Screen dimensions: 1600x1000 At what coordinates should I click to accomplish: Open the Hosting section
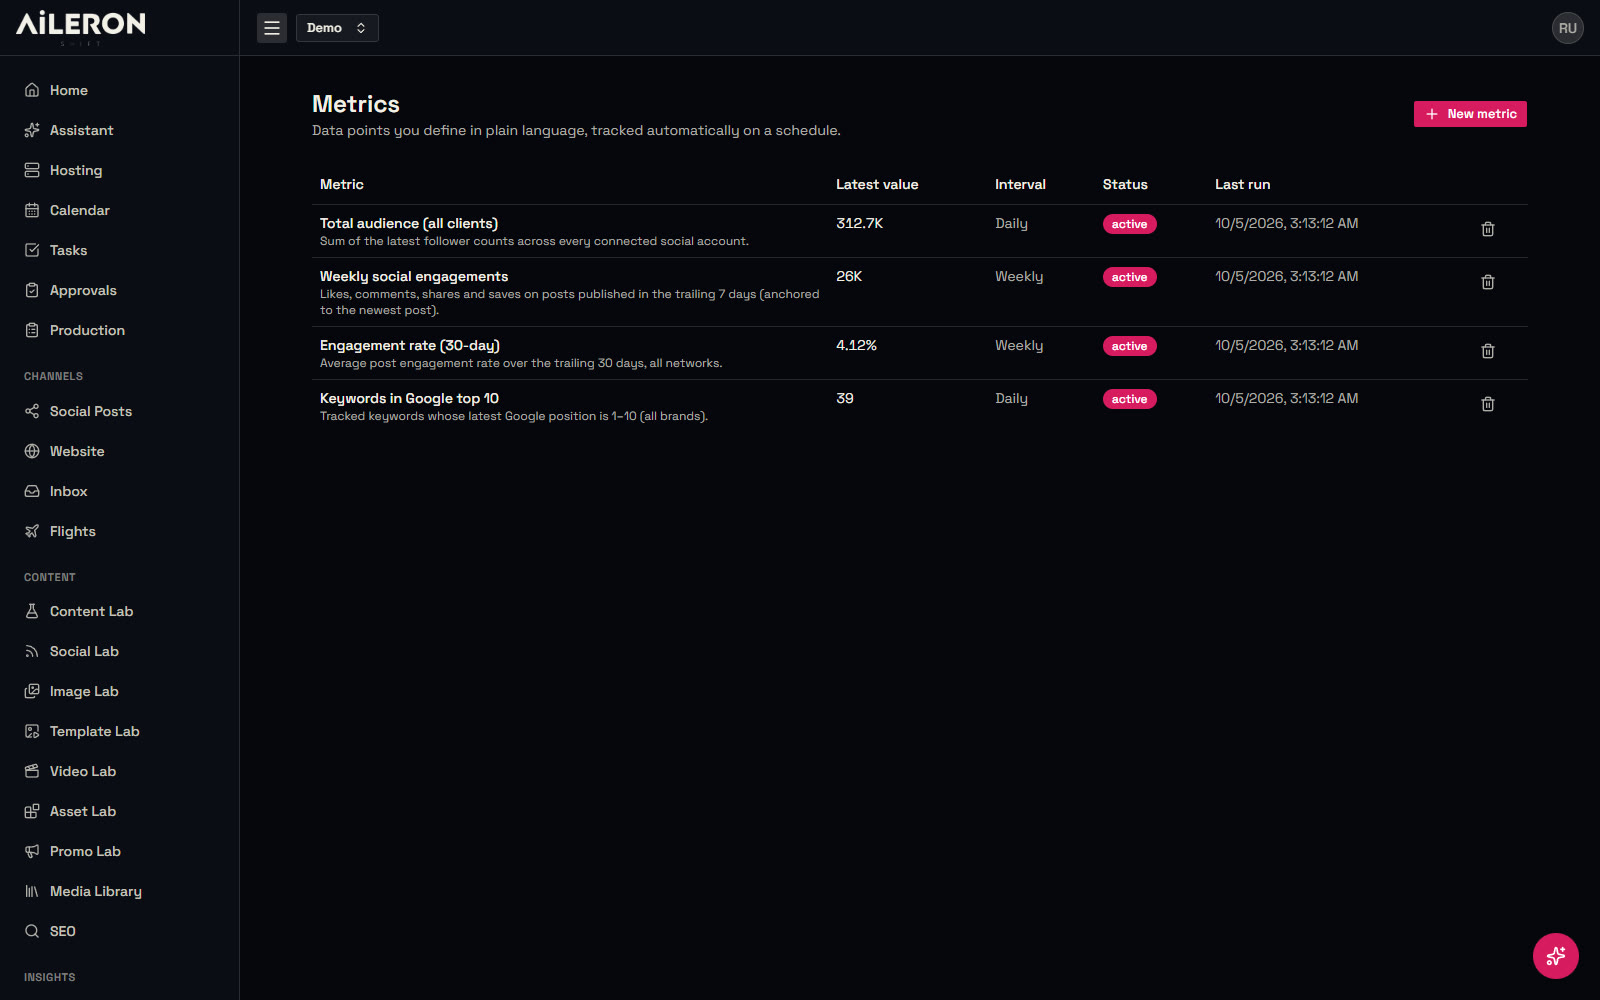120,170
